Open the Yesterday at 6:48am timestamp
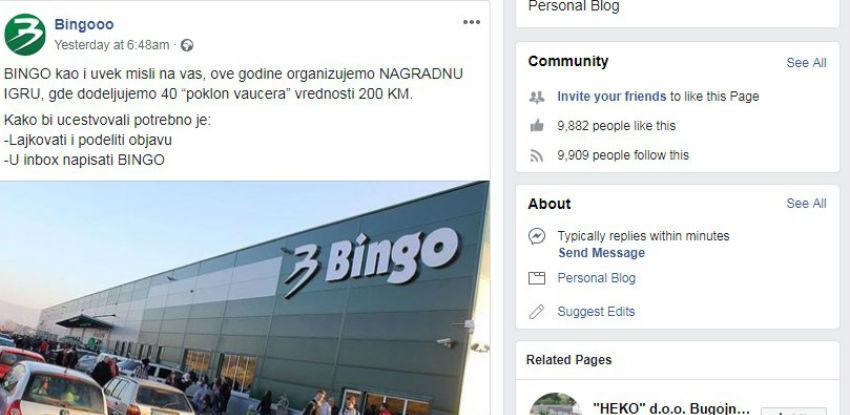 pyautogui.click(x=112, y=45)
